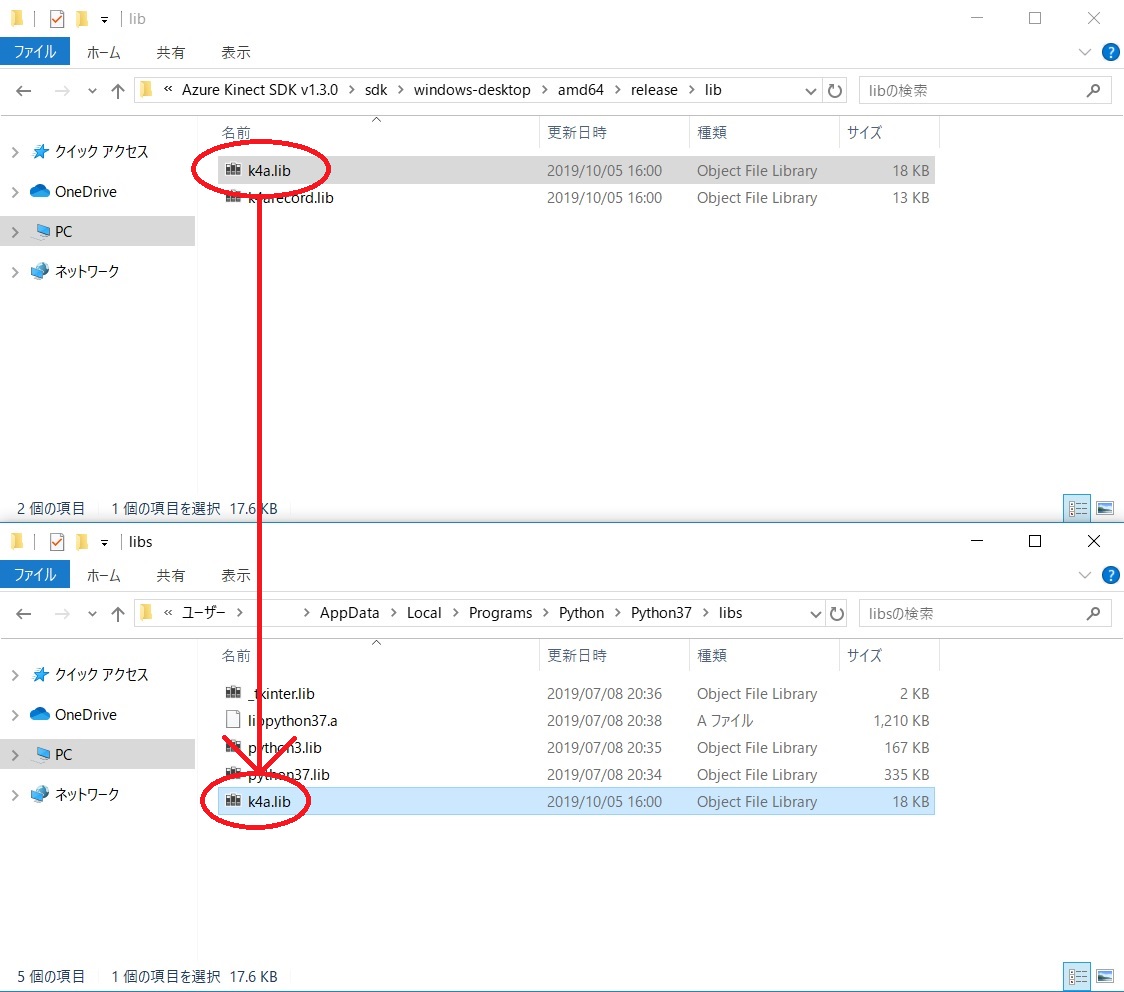
Task: Open View tab in lib window
Action: pos(235,52)
